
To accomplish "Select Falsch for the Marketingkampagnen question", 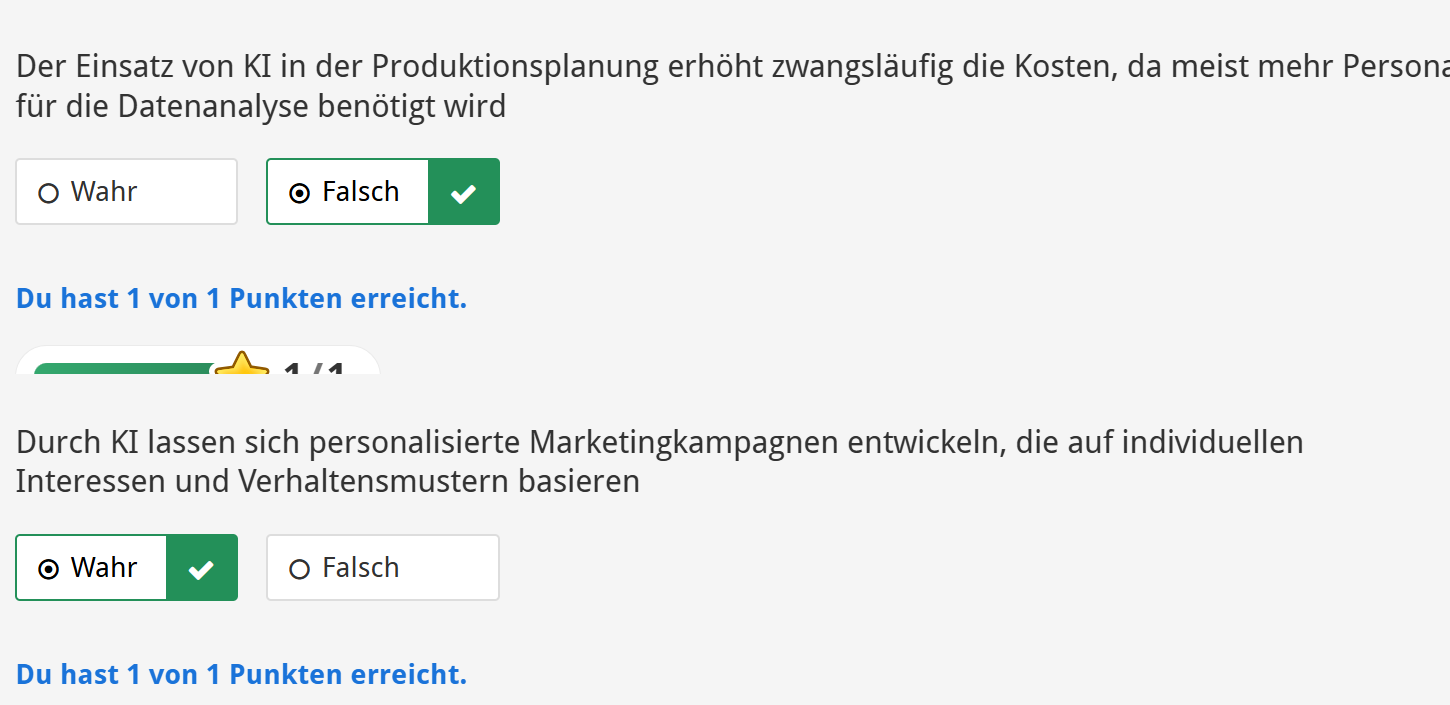I will coord(382,568).
